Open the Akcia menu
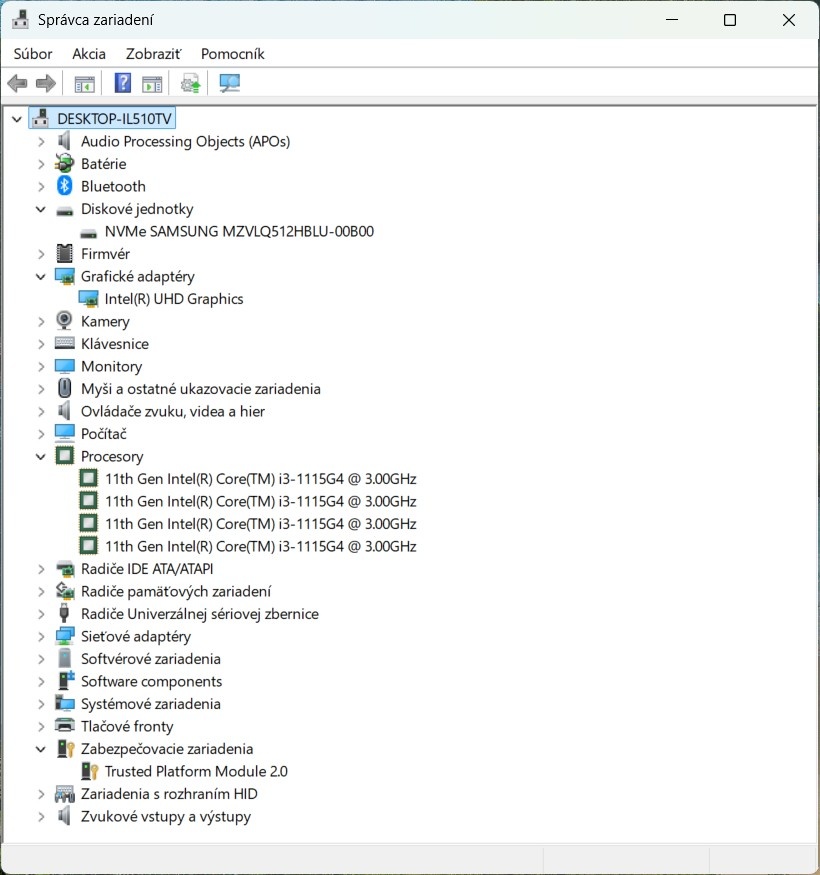Screen dimensions: 820x875 (88, 54)
